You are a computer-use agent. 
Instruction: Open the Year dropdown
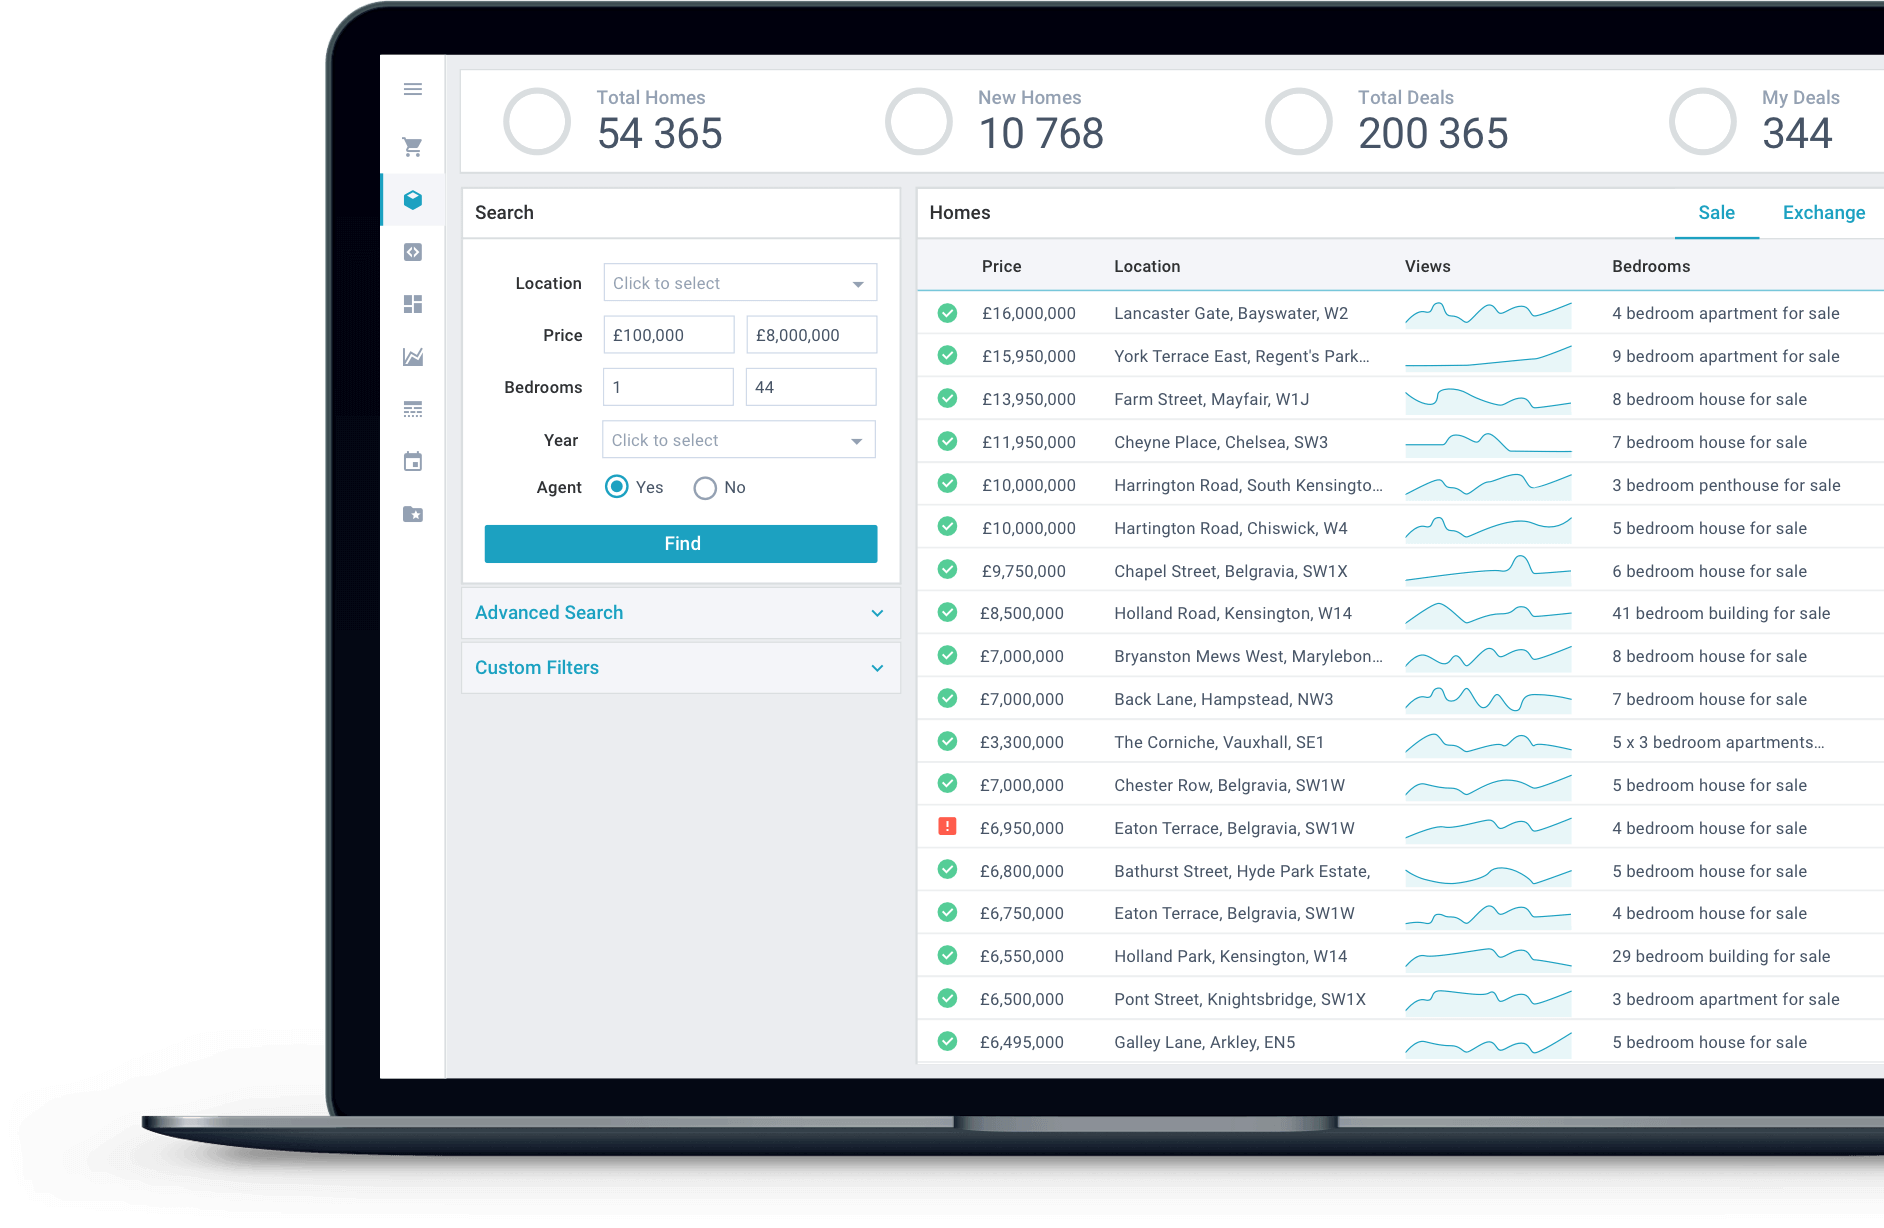[738, 440]
